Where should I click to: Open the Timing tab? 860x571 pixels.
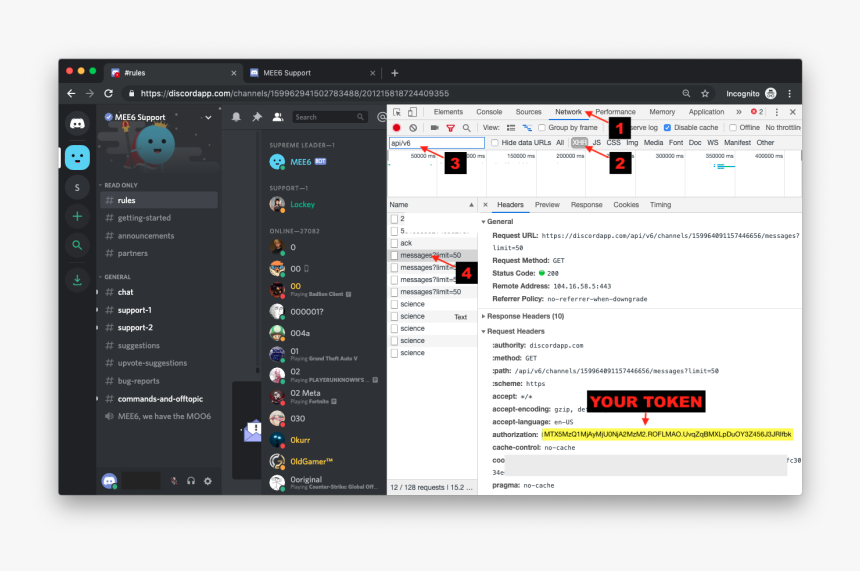tap(660, 205)
